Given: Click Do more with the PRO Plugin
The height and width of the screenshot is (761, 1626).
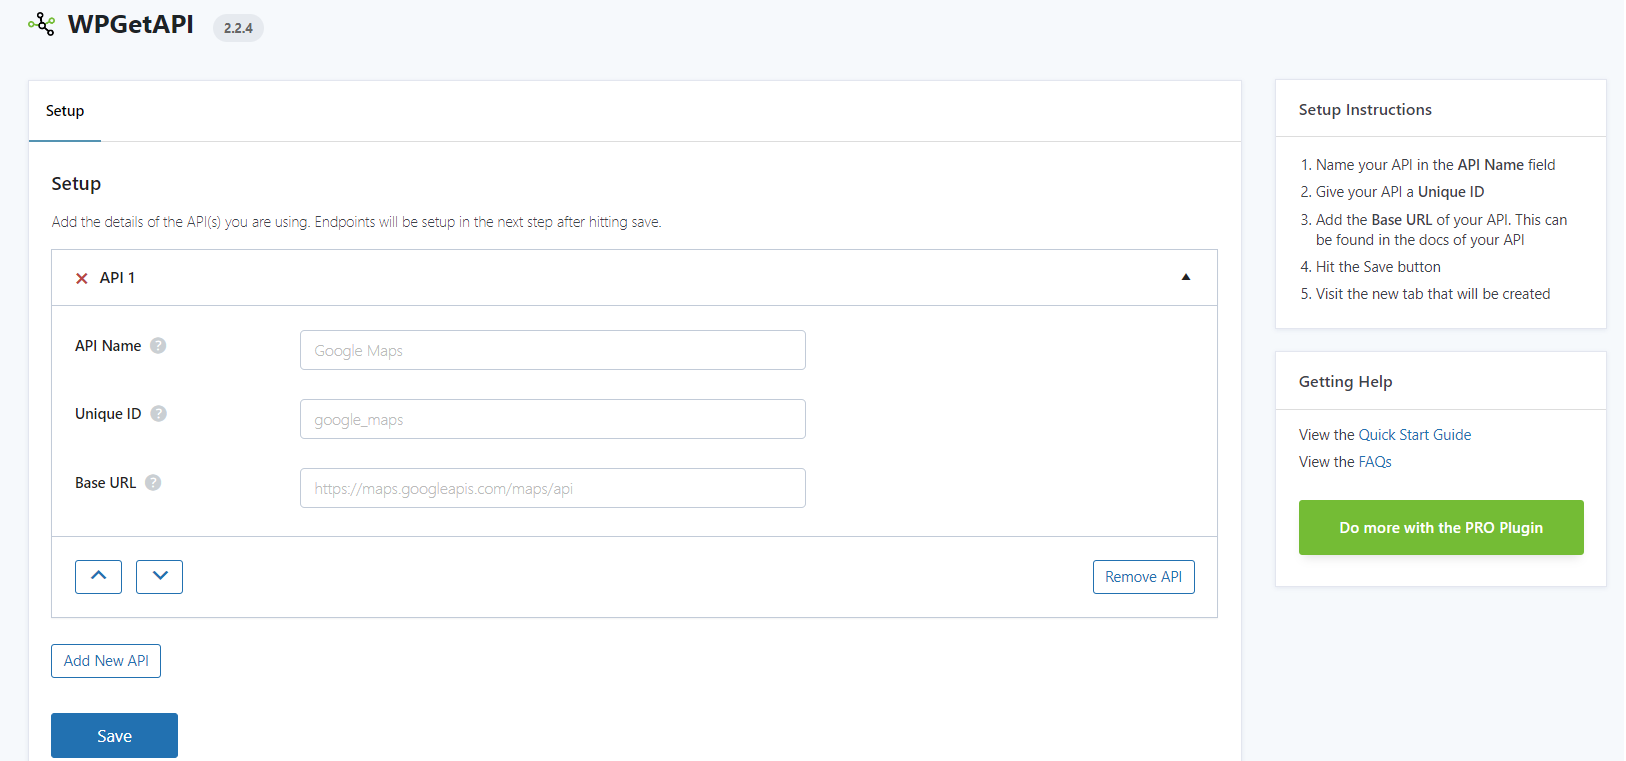Looking at the screenshot, I should click(1440, 528).
